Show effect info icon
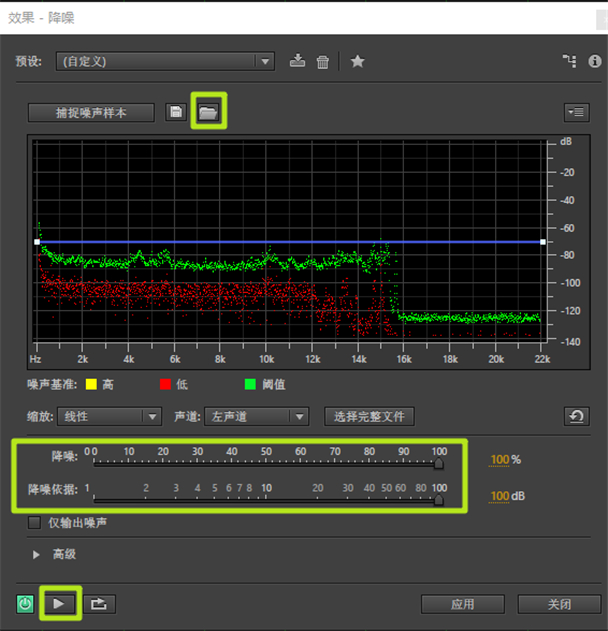The height and width of the screenshot is (631, 608). (x=595, y=61)
